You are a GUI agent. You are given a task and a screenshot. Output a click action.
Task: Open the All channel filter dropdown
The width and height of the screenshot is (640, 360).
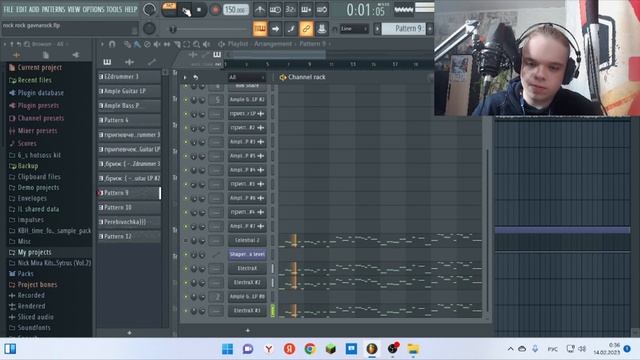coord(247,77)
